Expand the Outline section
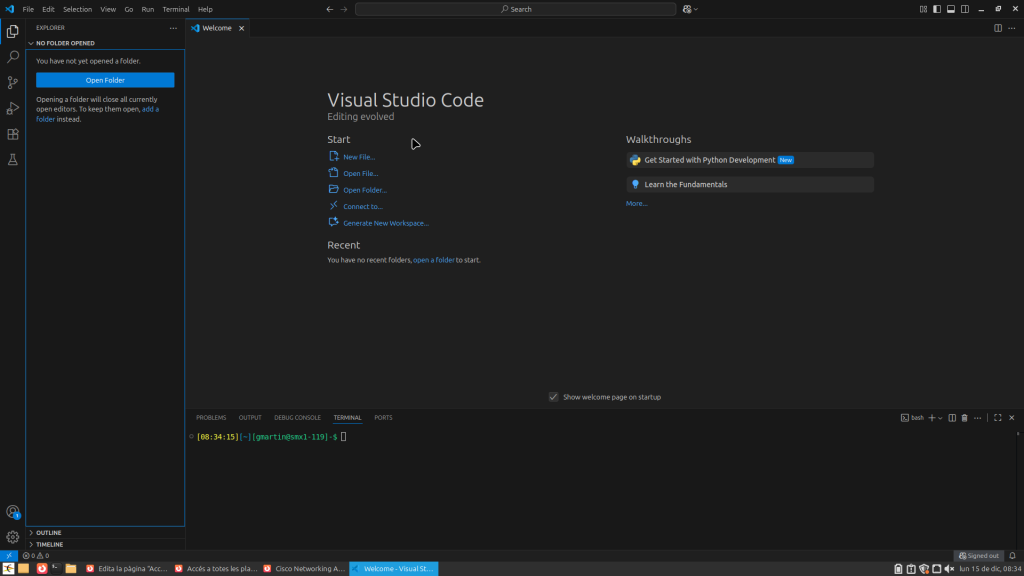Image resolution: width=1024 pixels, height=576 pixels. pos(48,533)
